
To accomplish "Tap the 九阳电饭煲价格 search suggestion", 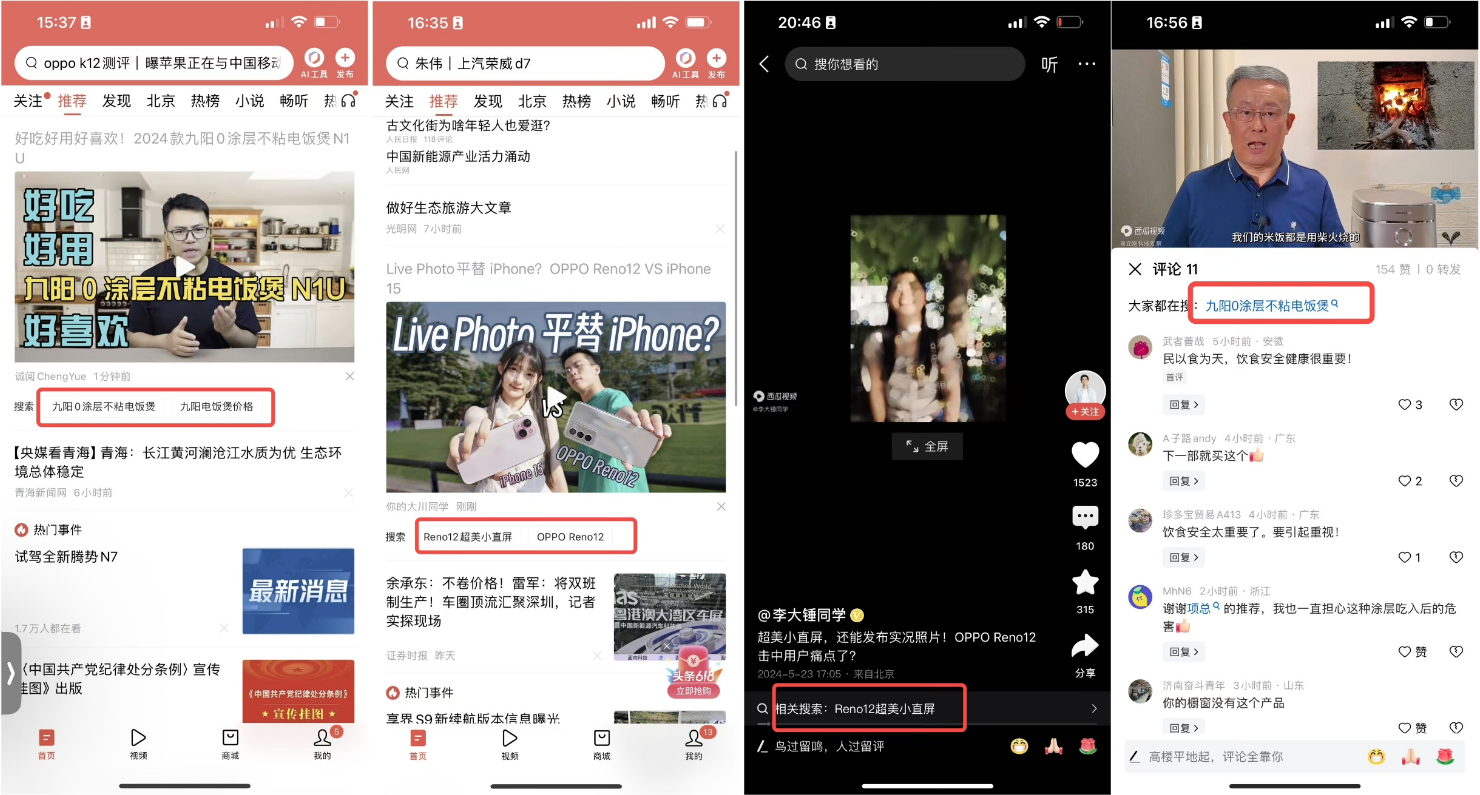I will click(x=217, y=407).
